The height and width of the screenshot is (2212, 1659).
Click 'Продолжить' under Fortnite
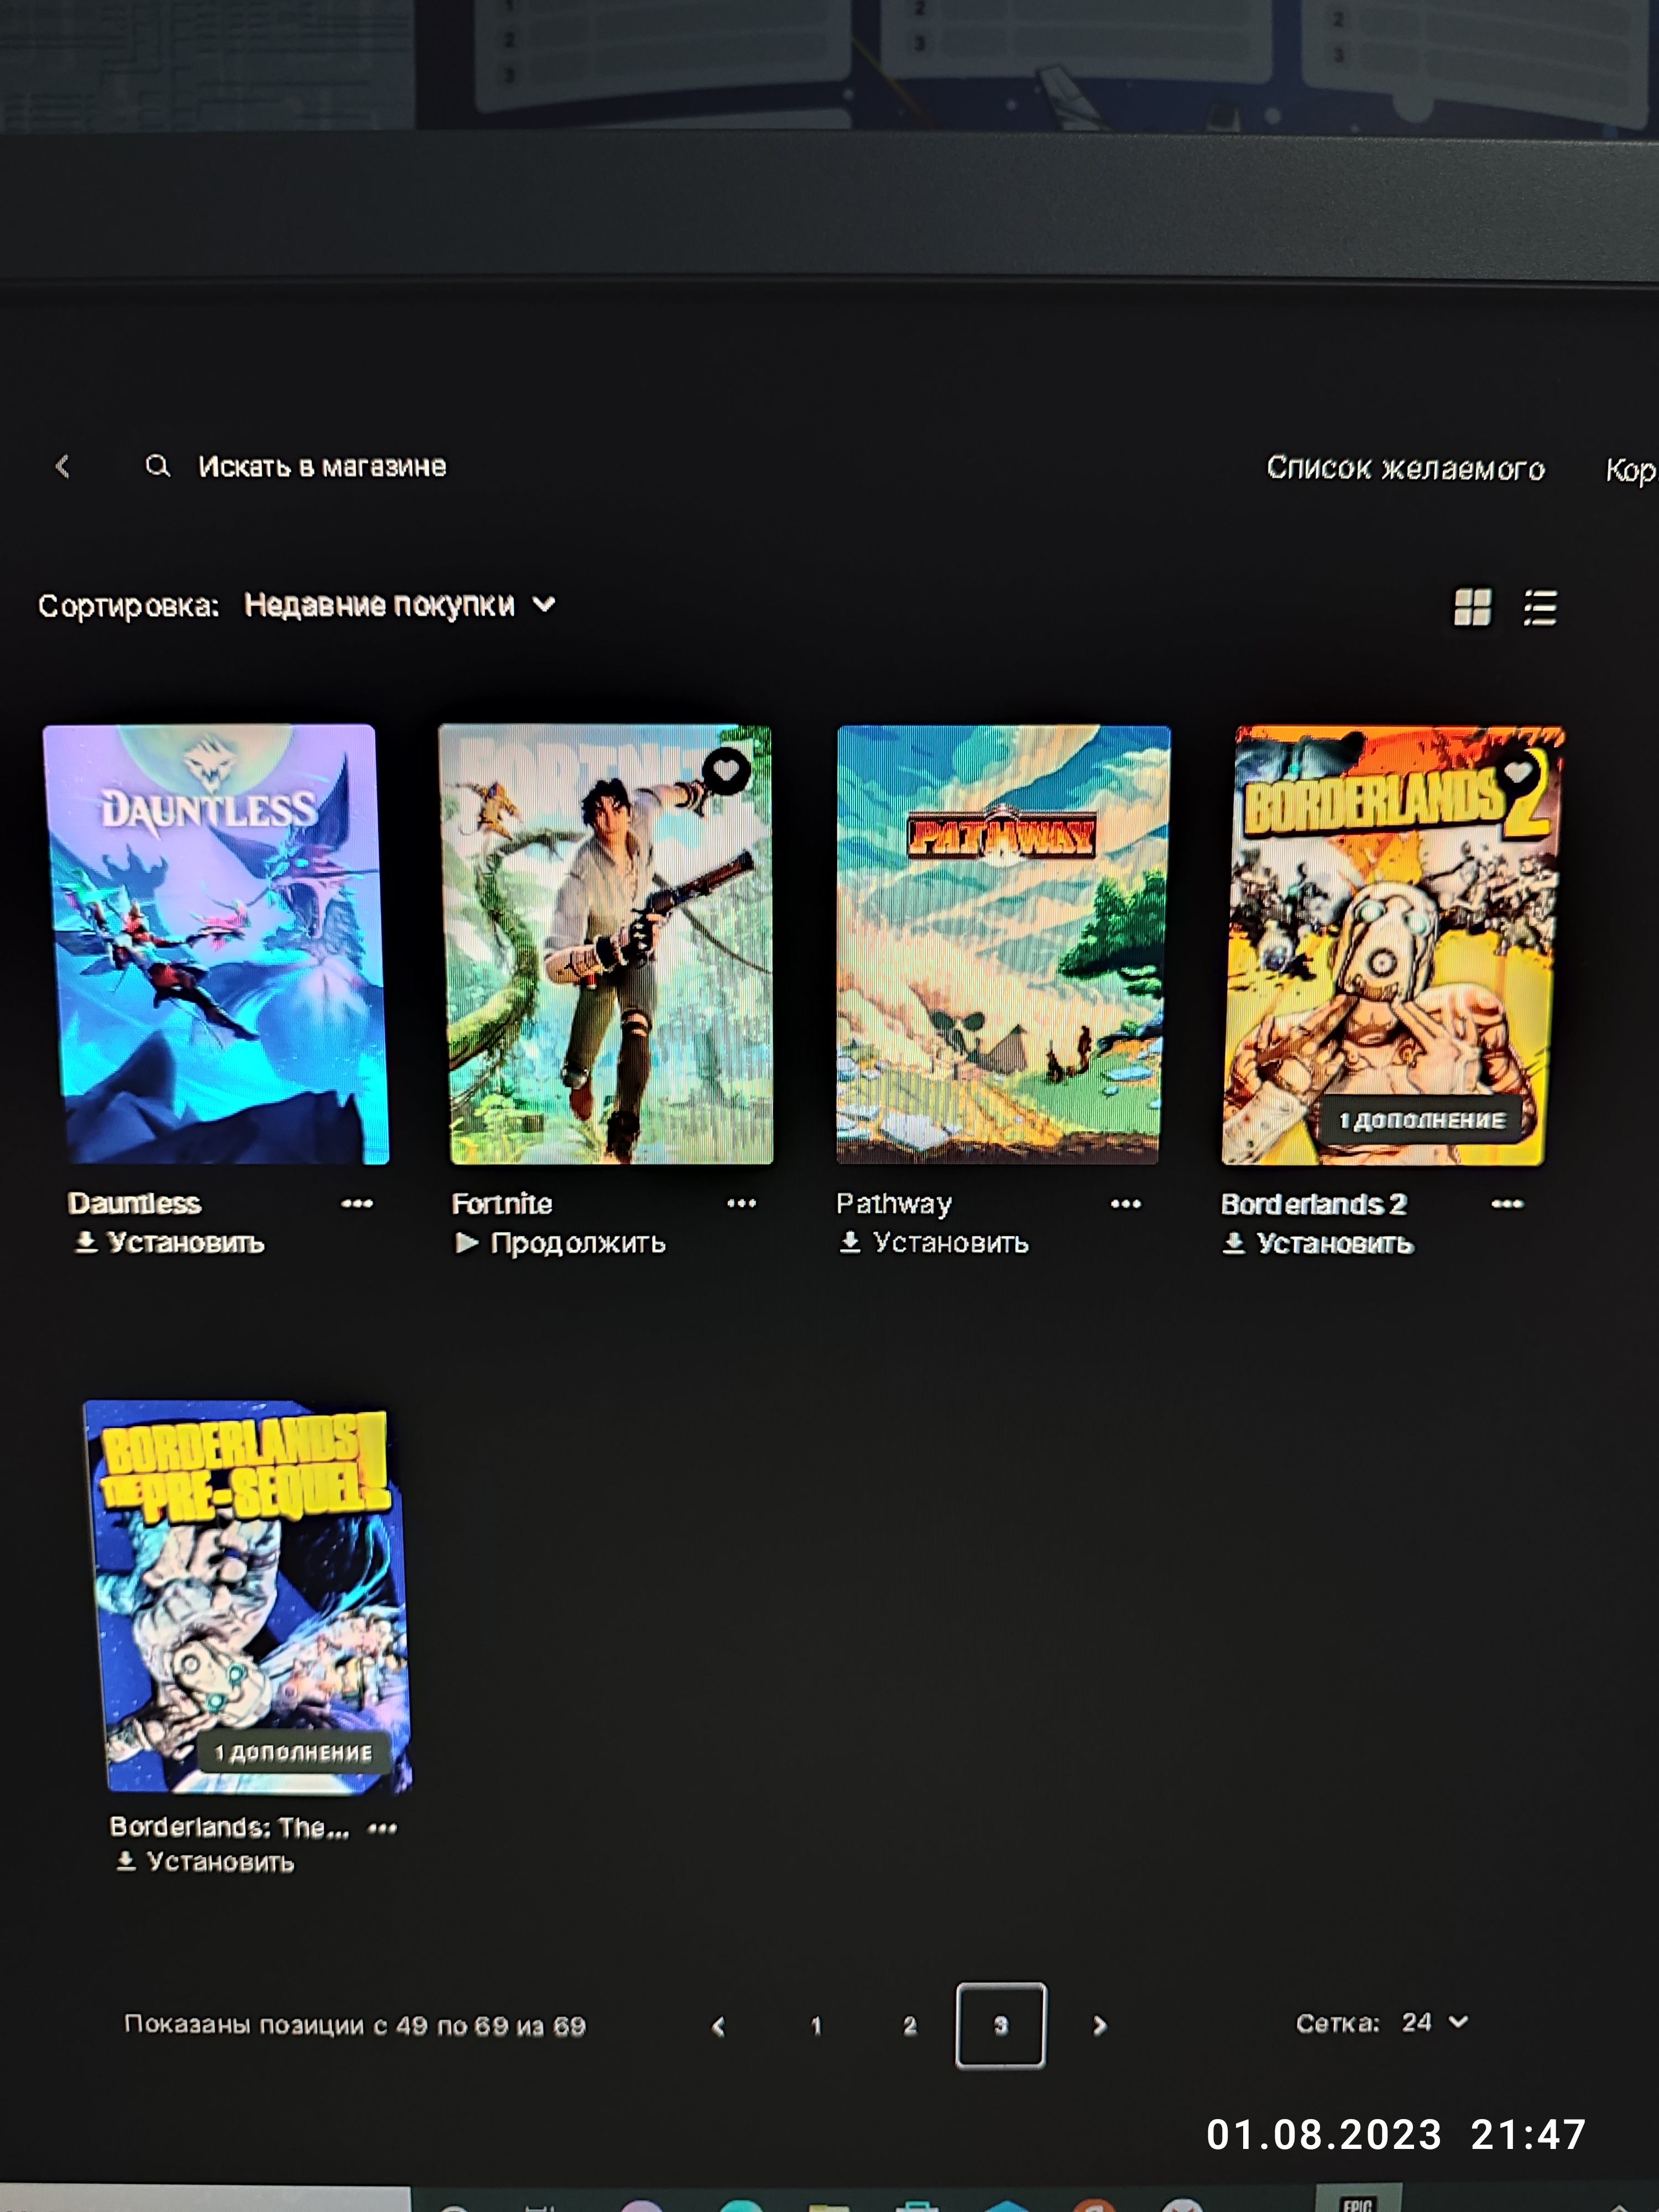[x=560, y=1243]
